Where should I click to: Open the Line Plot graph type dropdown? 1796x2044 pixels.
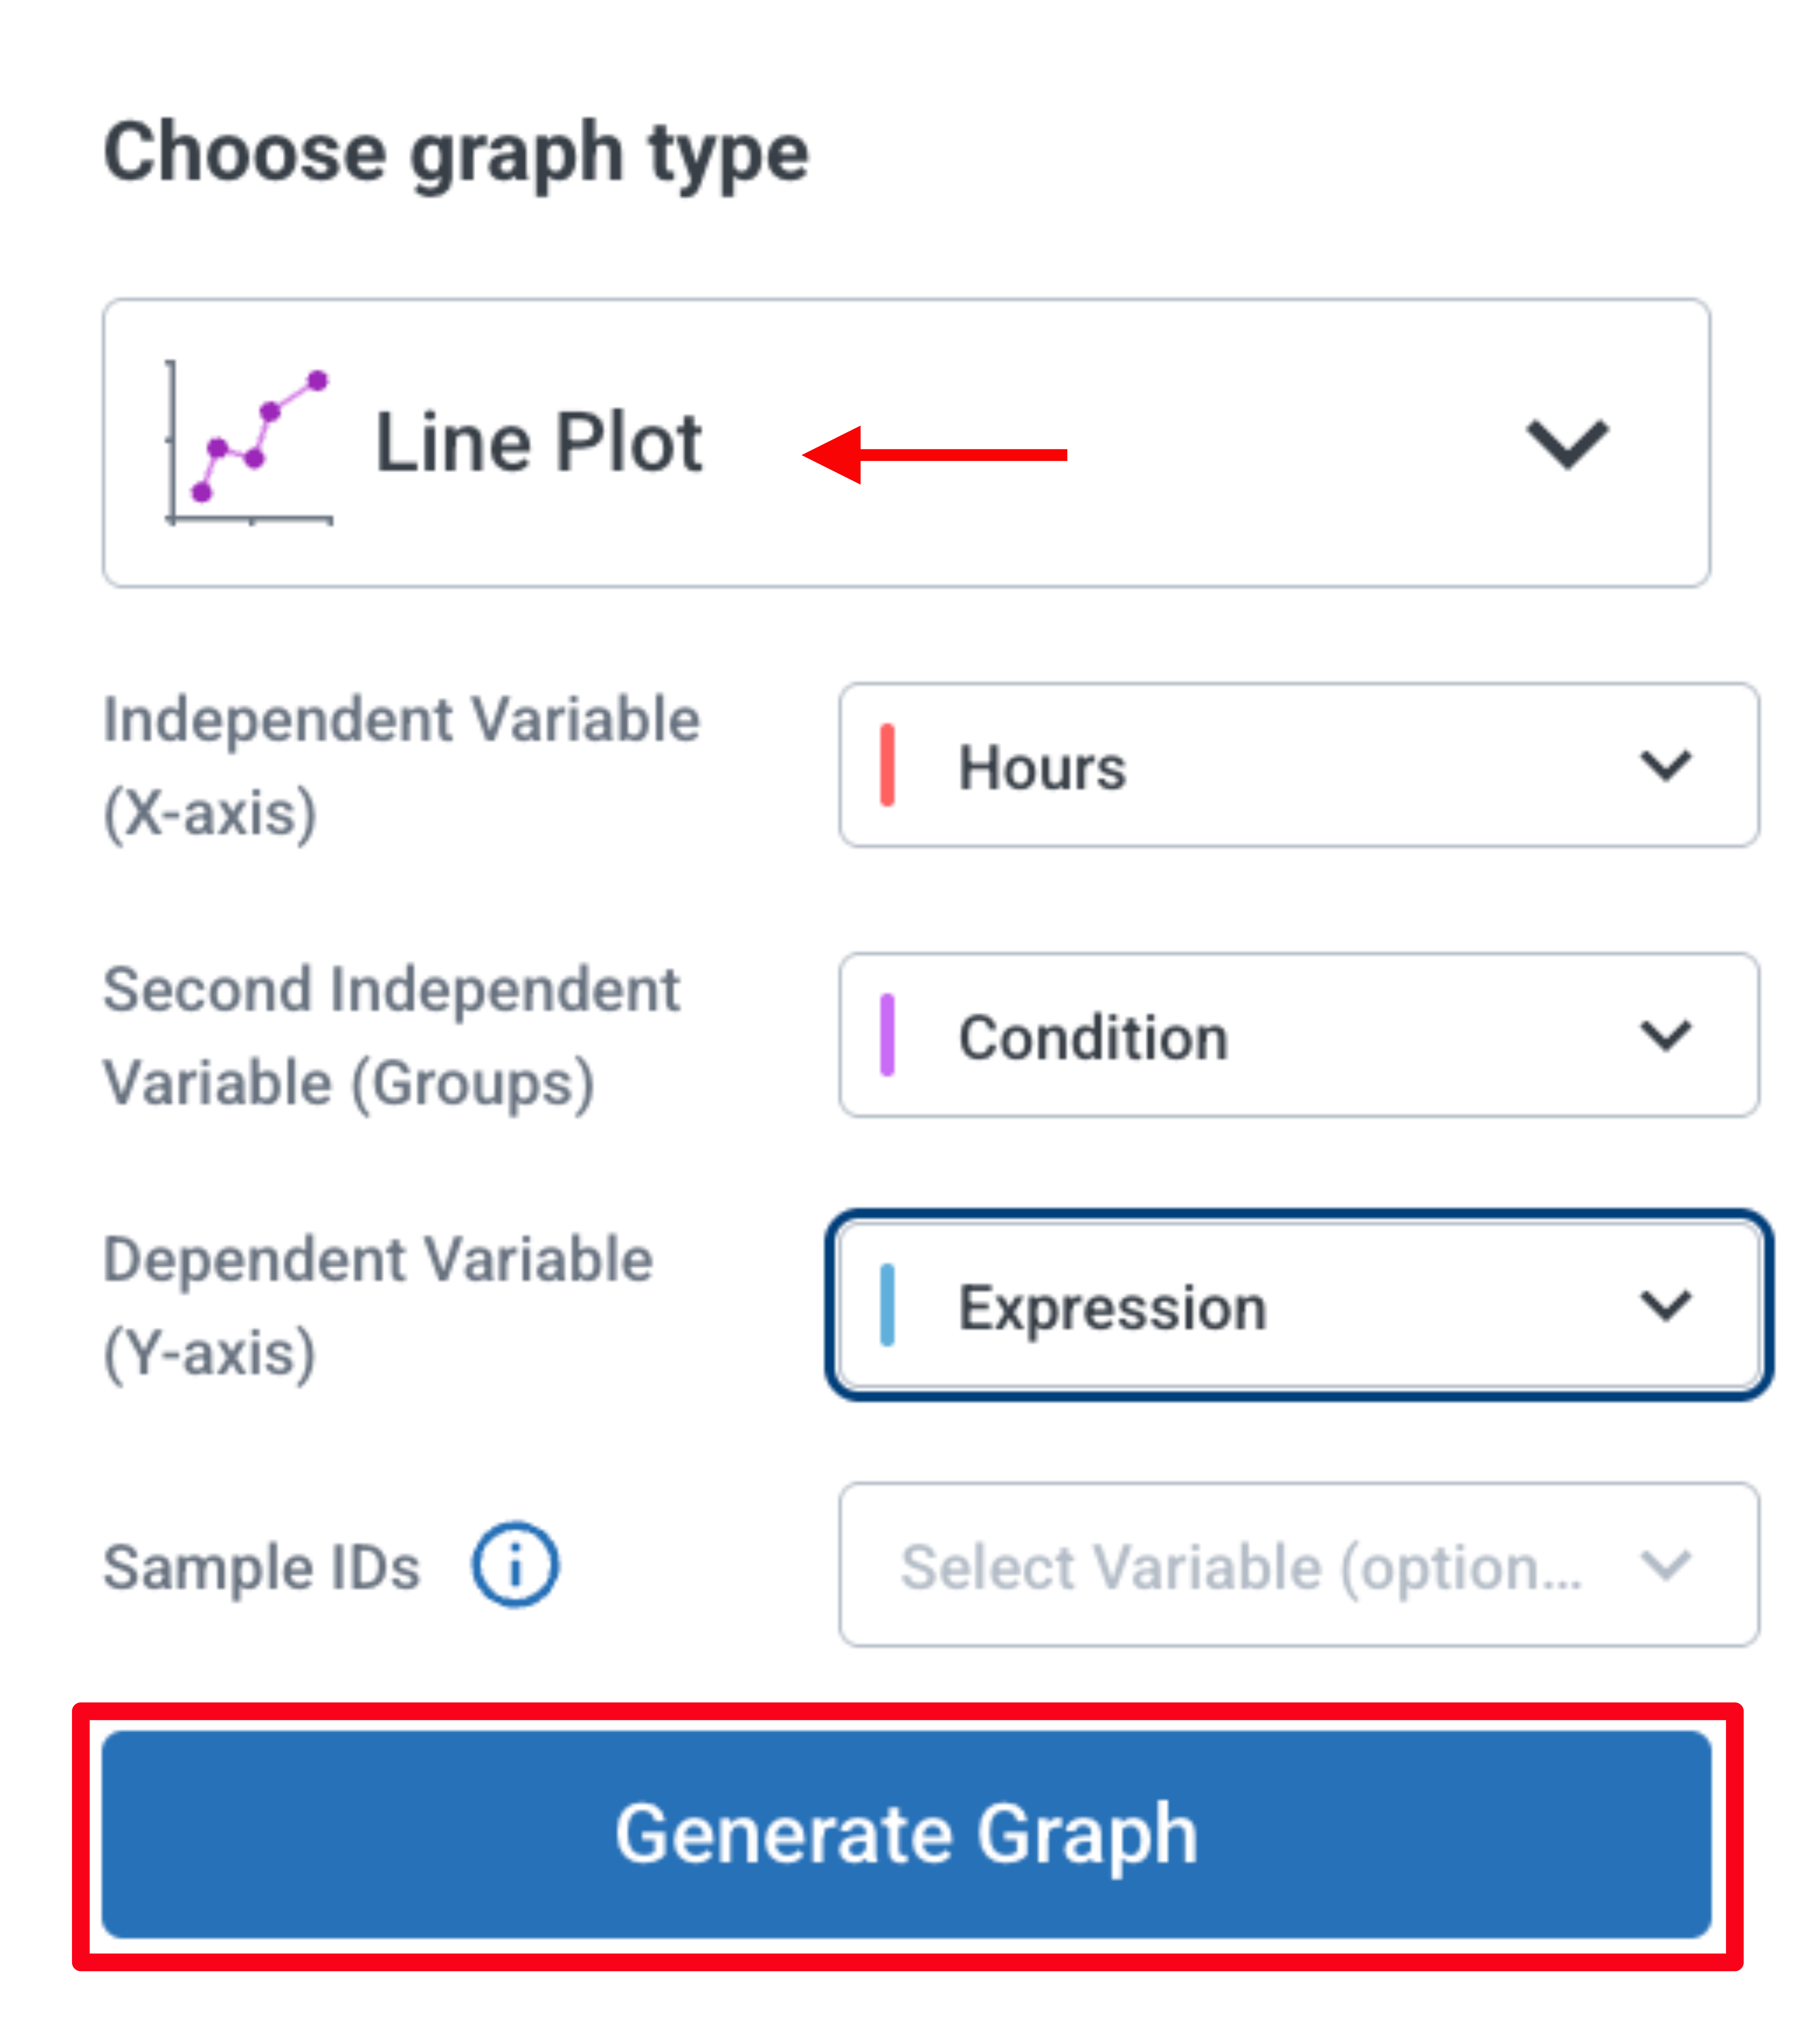click(906, 443)
